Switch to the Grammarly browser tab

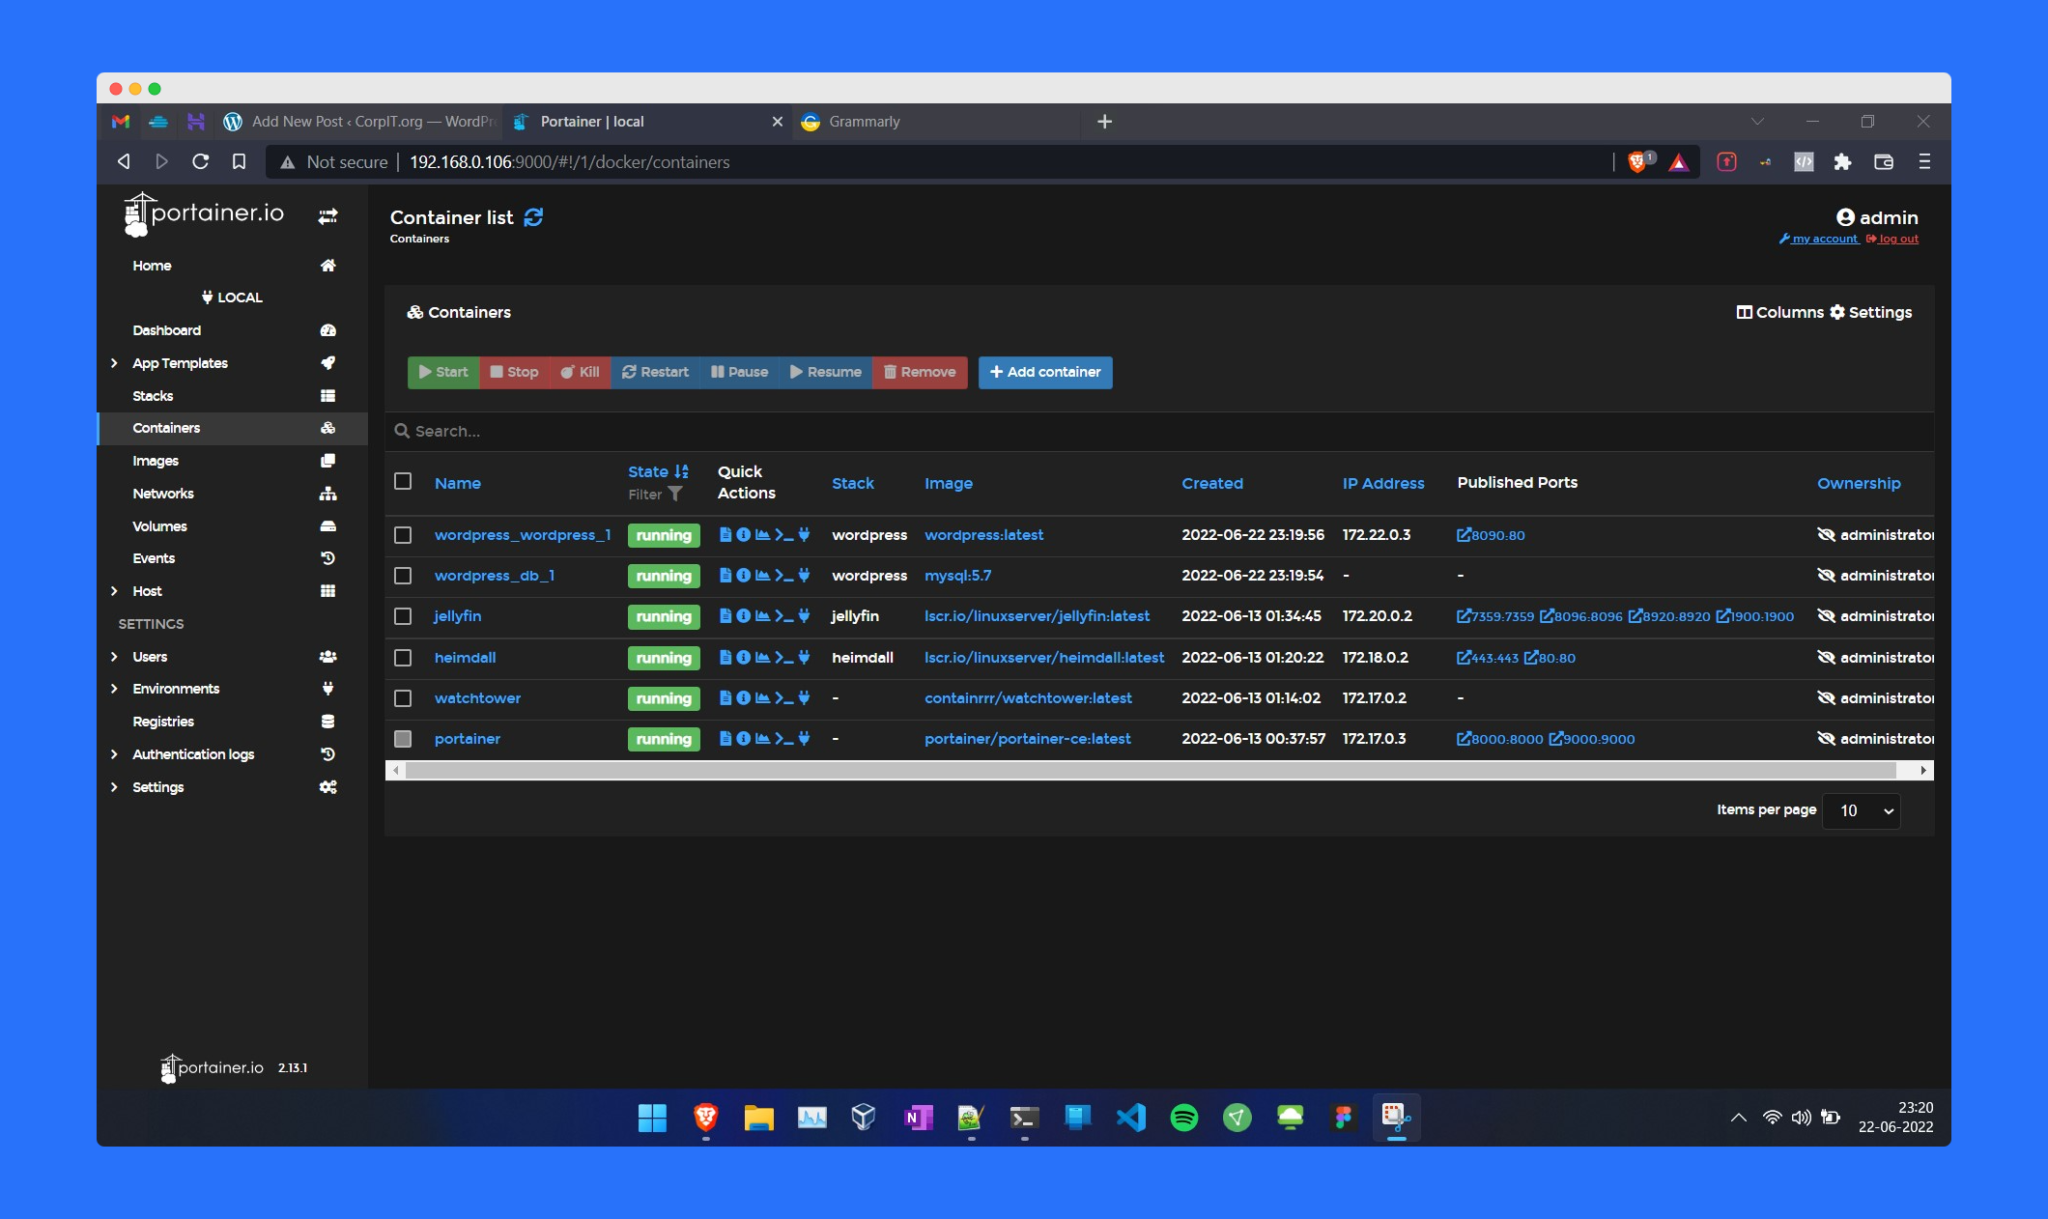pyautogui.click(x=864, y=121)
